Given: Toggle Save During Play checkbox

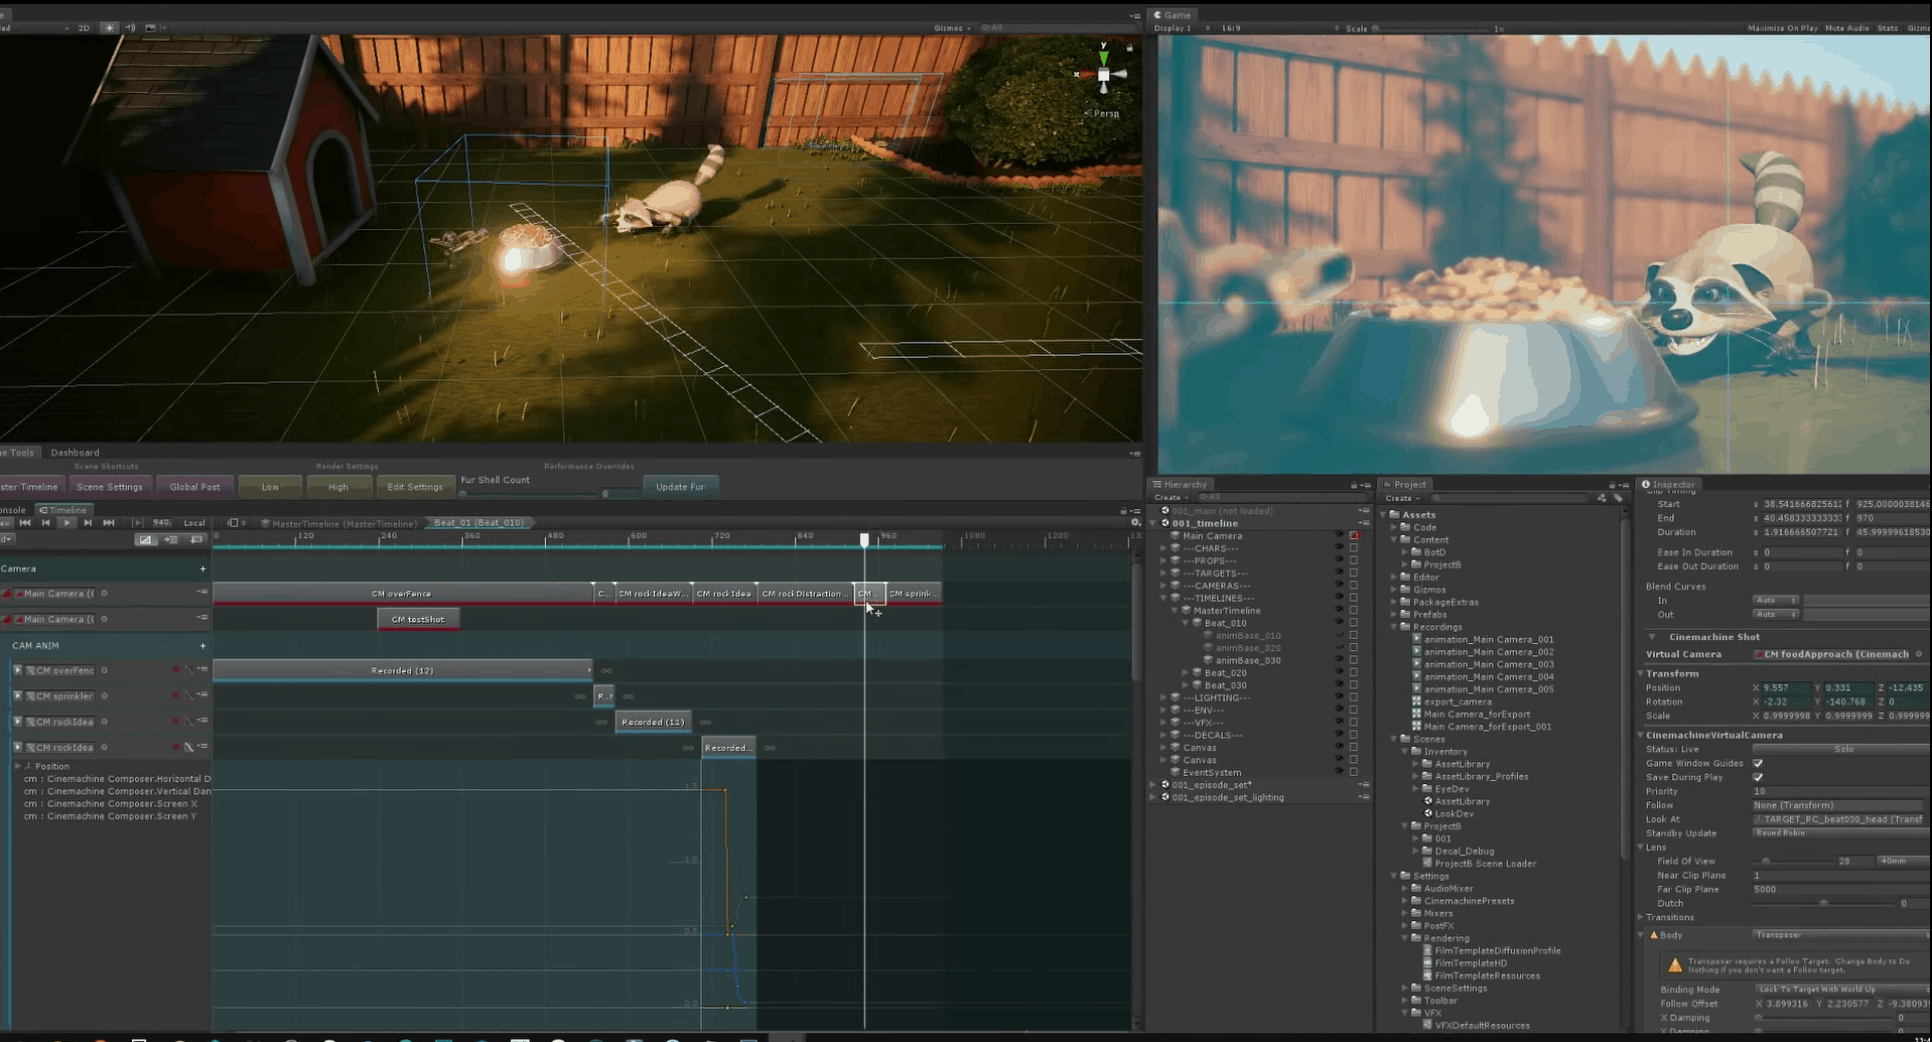Looking at the screenshot, I should pyautogui.click(x=1758, y=777).
